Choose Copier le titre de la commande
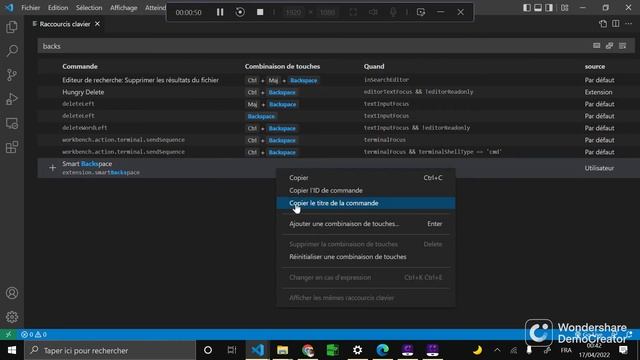Screen dimensions: 640x360 point(366,203)
